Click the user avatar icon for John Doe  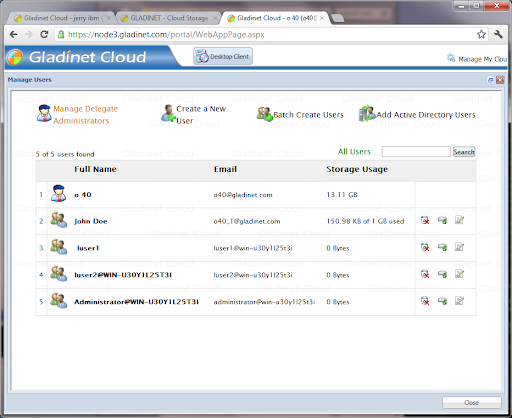(x=59, y=220)
